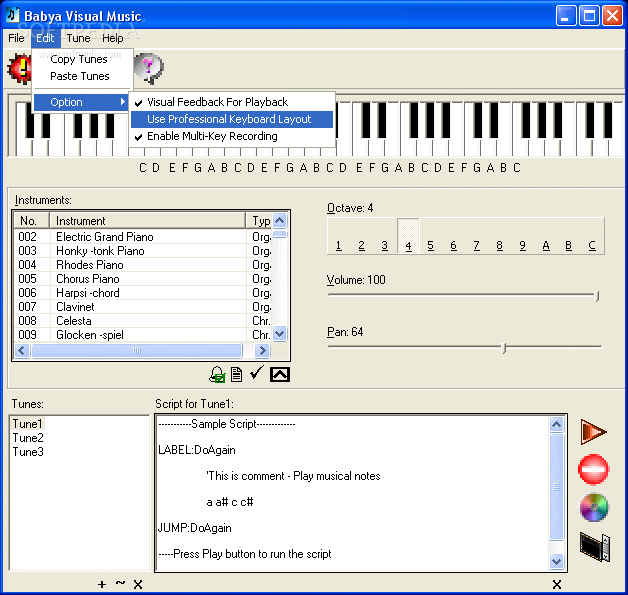The image size is (628, 595).
Task: Click script box scroll down arrow
Action: click(x=557, y=561)
